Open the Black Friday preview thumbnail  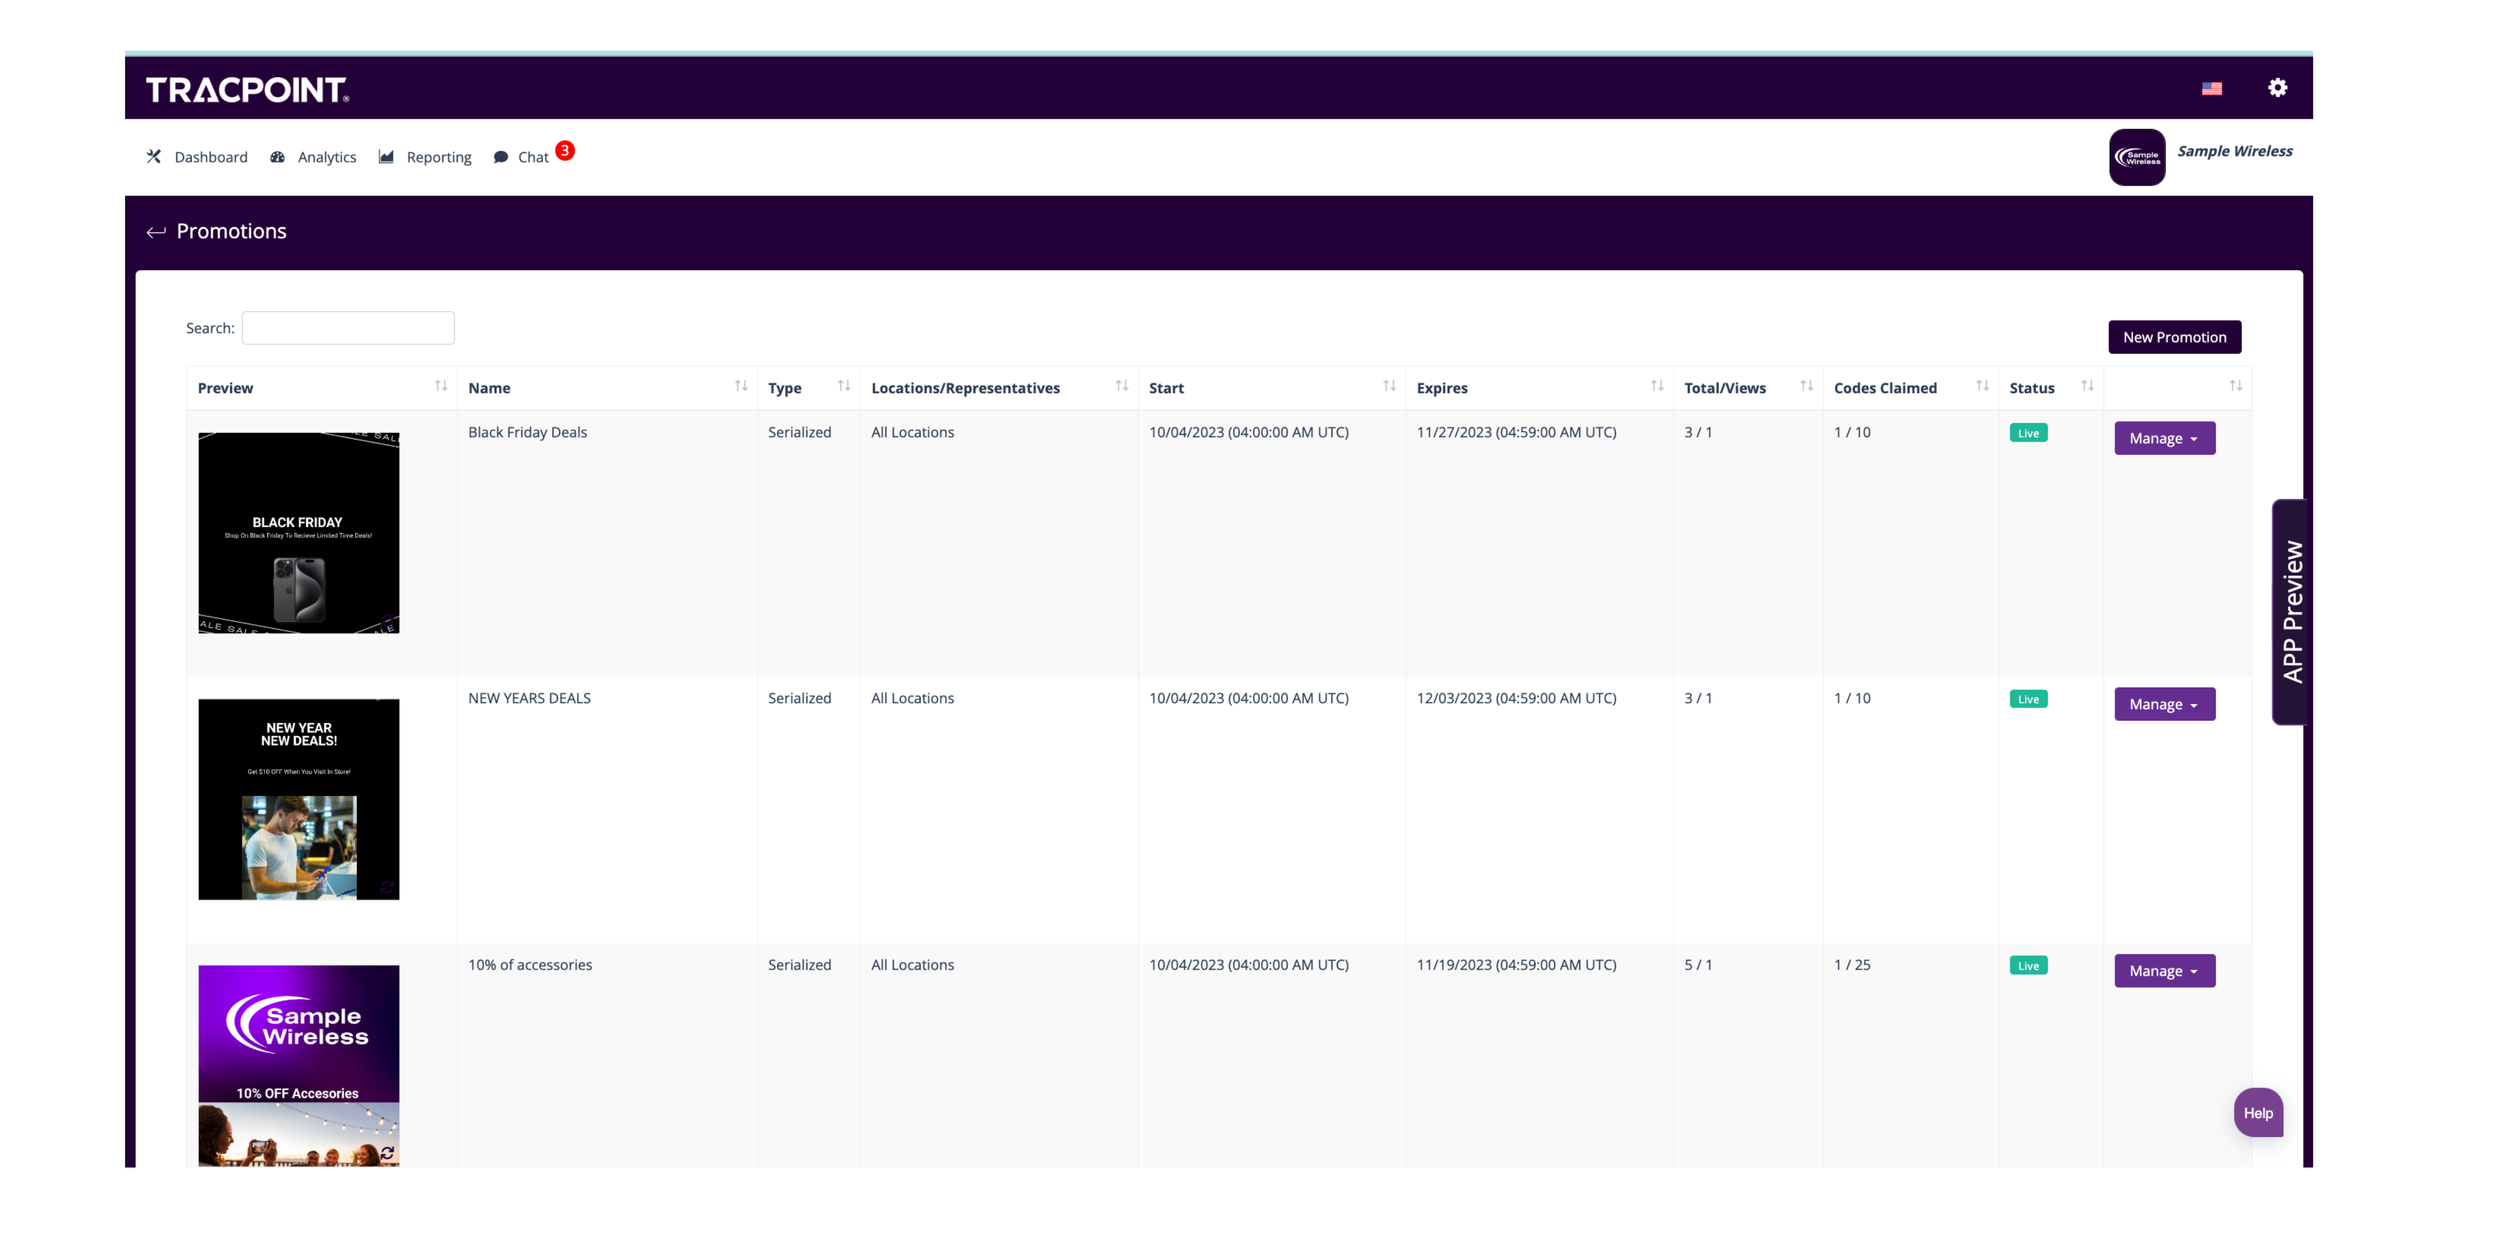point(299,533)
